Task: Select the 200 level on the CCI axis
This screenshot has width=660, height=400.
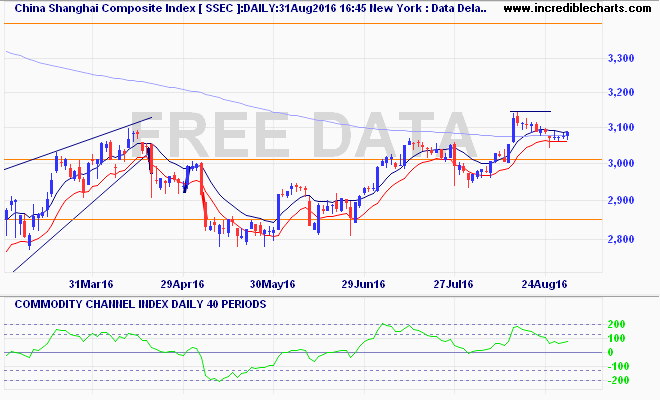Action: [616, 325]
